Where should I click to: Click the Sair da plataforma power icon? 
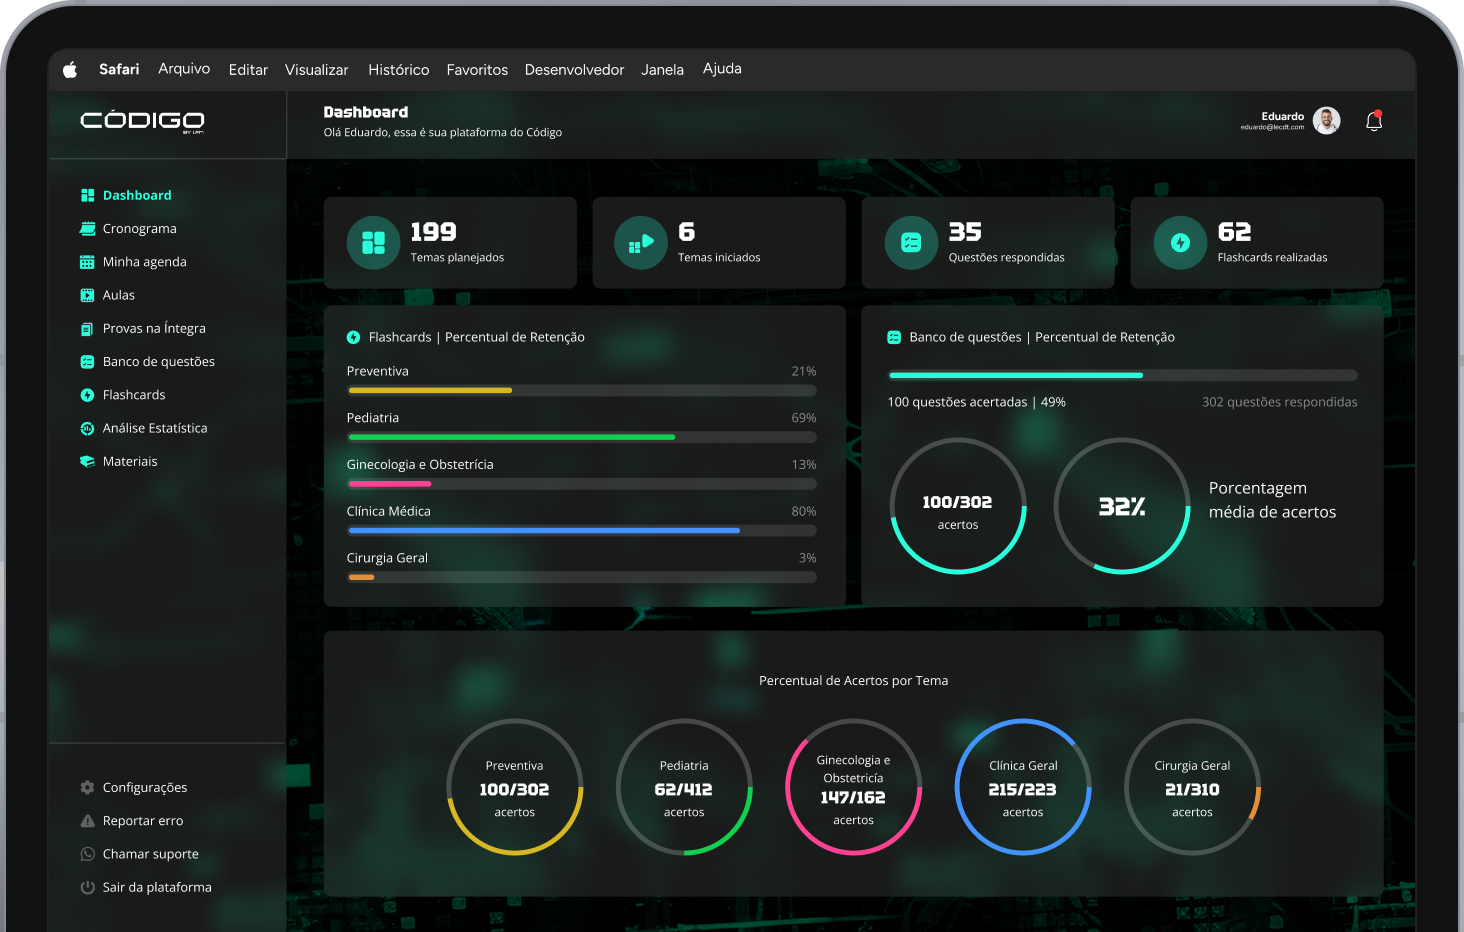(87, 888)
